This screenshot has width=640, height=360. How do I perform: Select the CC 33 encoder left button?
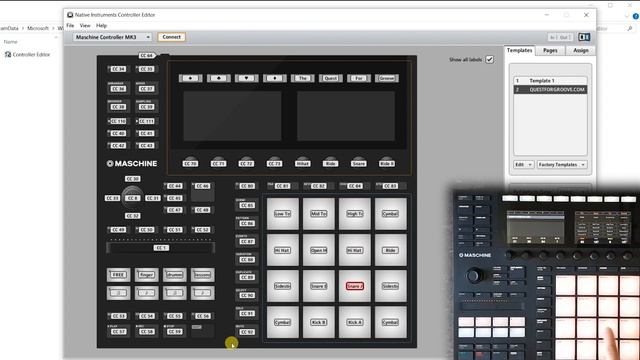pos(112,198)
